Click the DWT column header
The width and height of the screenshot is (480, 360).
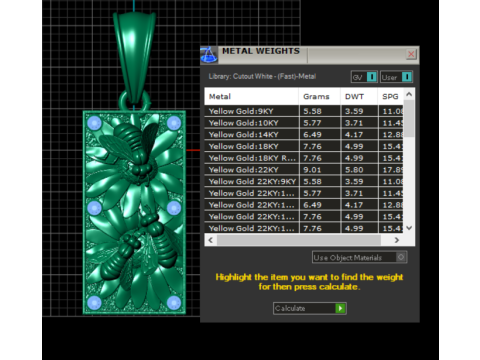[x=359, y=97]
